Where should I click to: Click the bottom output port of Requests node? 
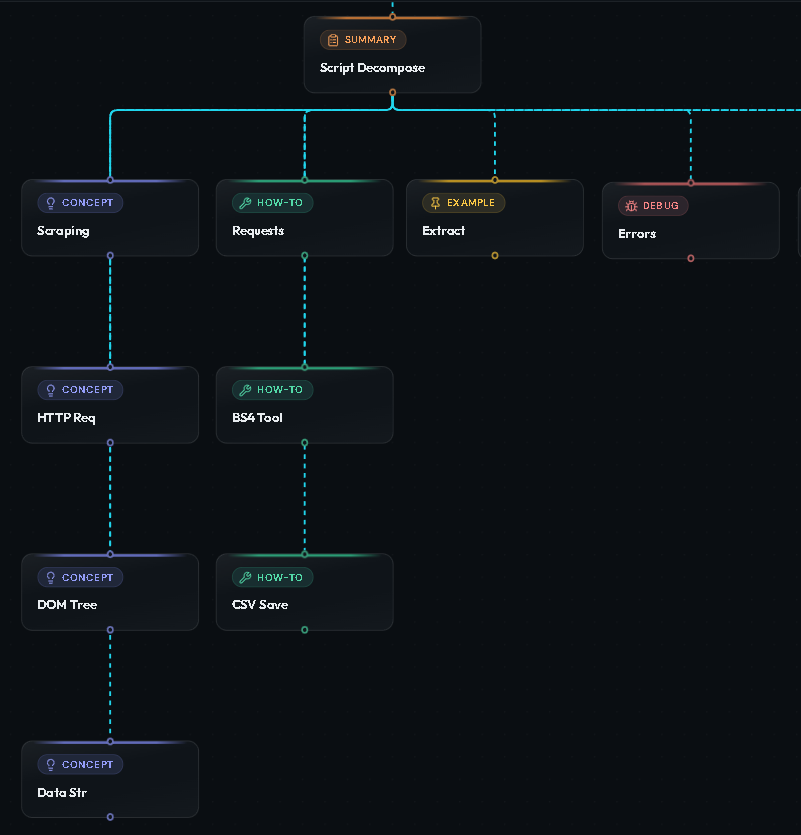[305, 256]
